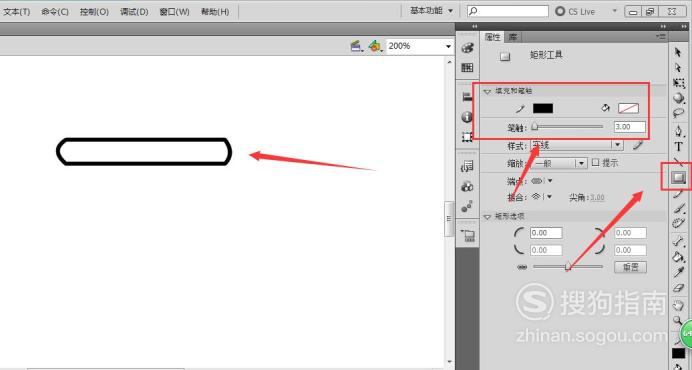
Task: Switch to the 属性 tab
Action: click(x=493, y=37)
